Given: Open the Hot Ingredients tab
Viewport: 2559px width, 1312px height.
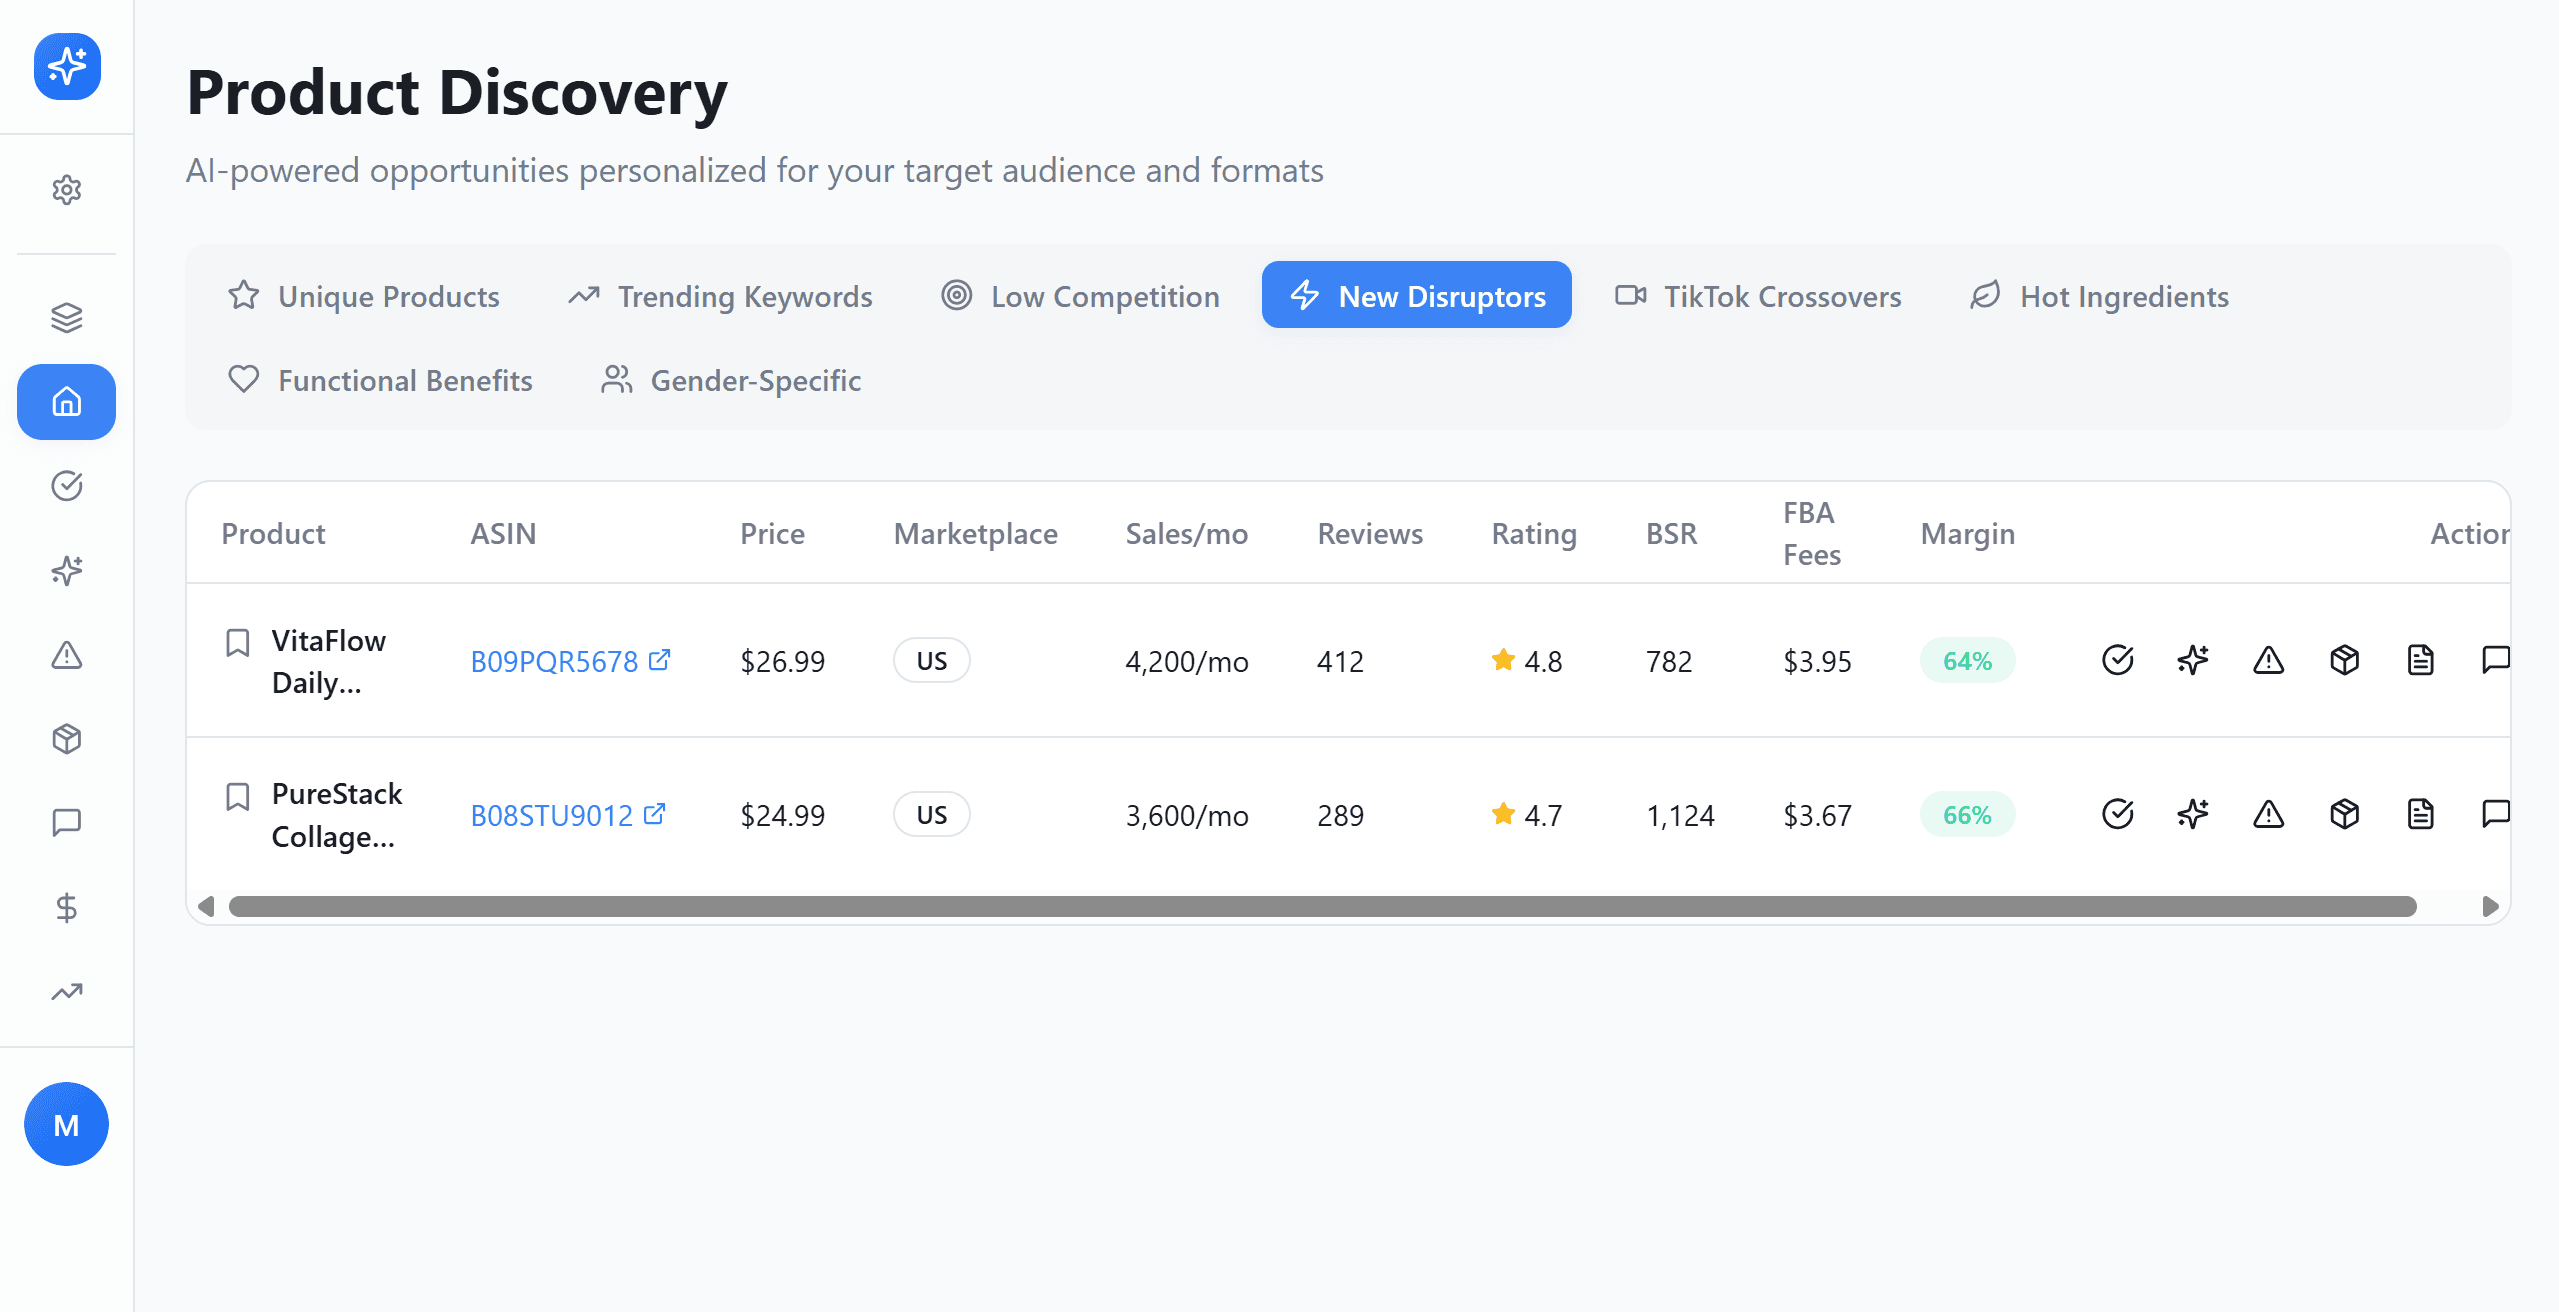Looking at the screenshot, I should [2099, 296].
